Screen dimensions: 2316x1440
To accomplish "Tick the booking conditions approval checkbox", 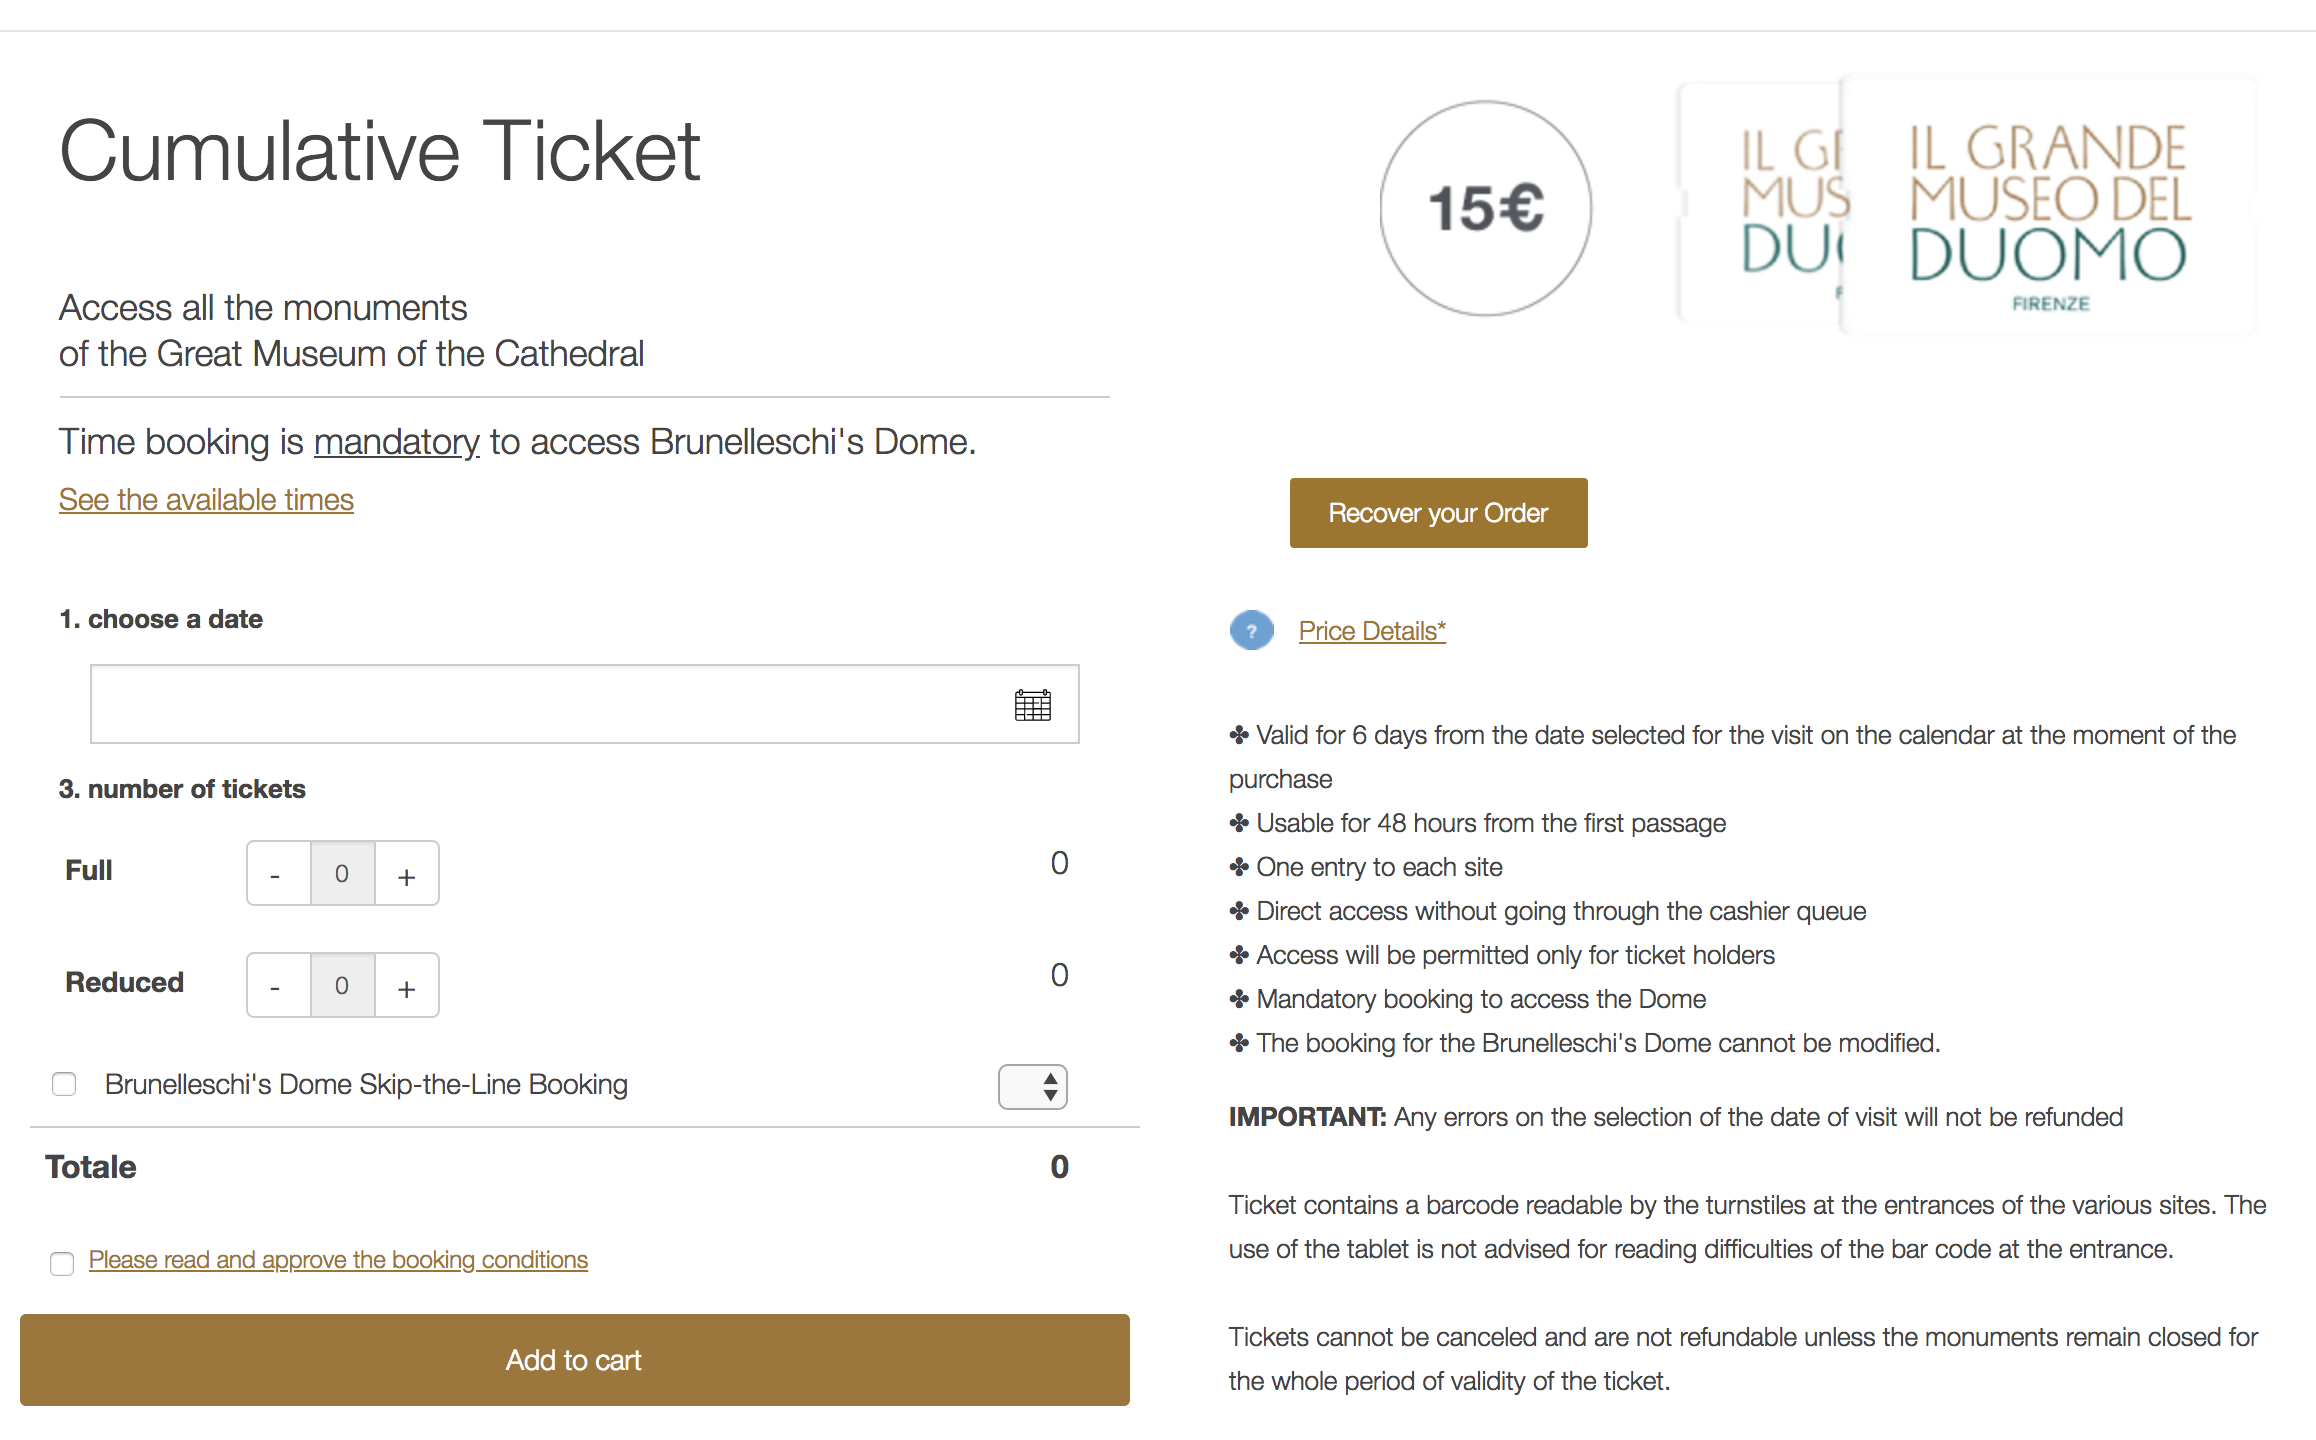I will (x=62, y=1263).
